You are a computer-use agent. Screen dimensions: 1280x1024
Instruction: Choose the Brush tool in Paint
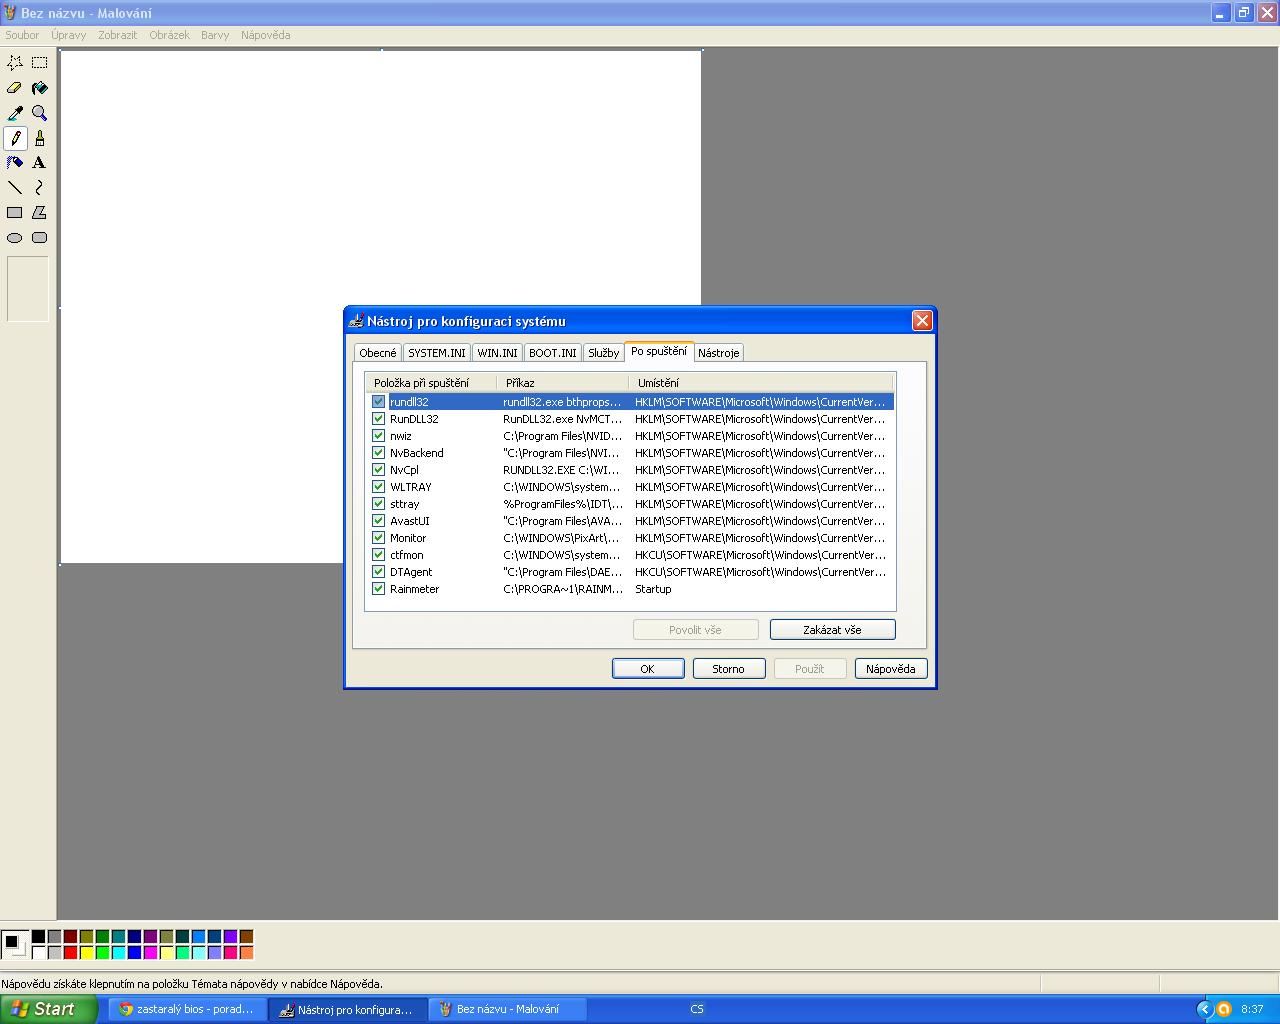40,138
